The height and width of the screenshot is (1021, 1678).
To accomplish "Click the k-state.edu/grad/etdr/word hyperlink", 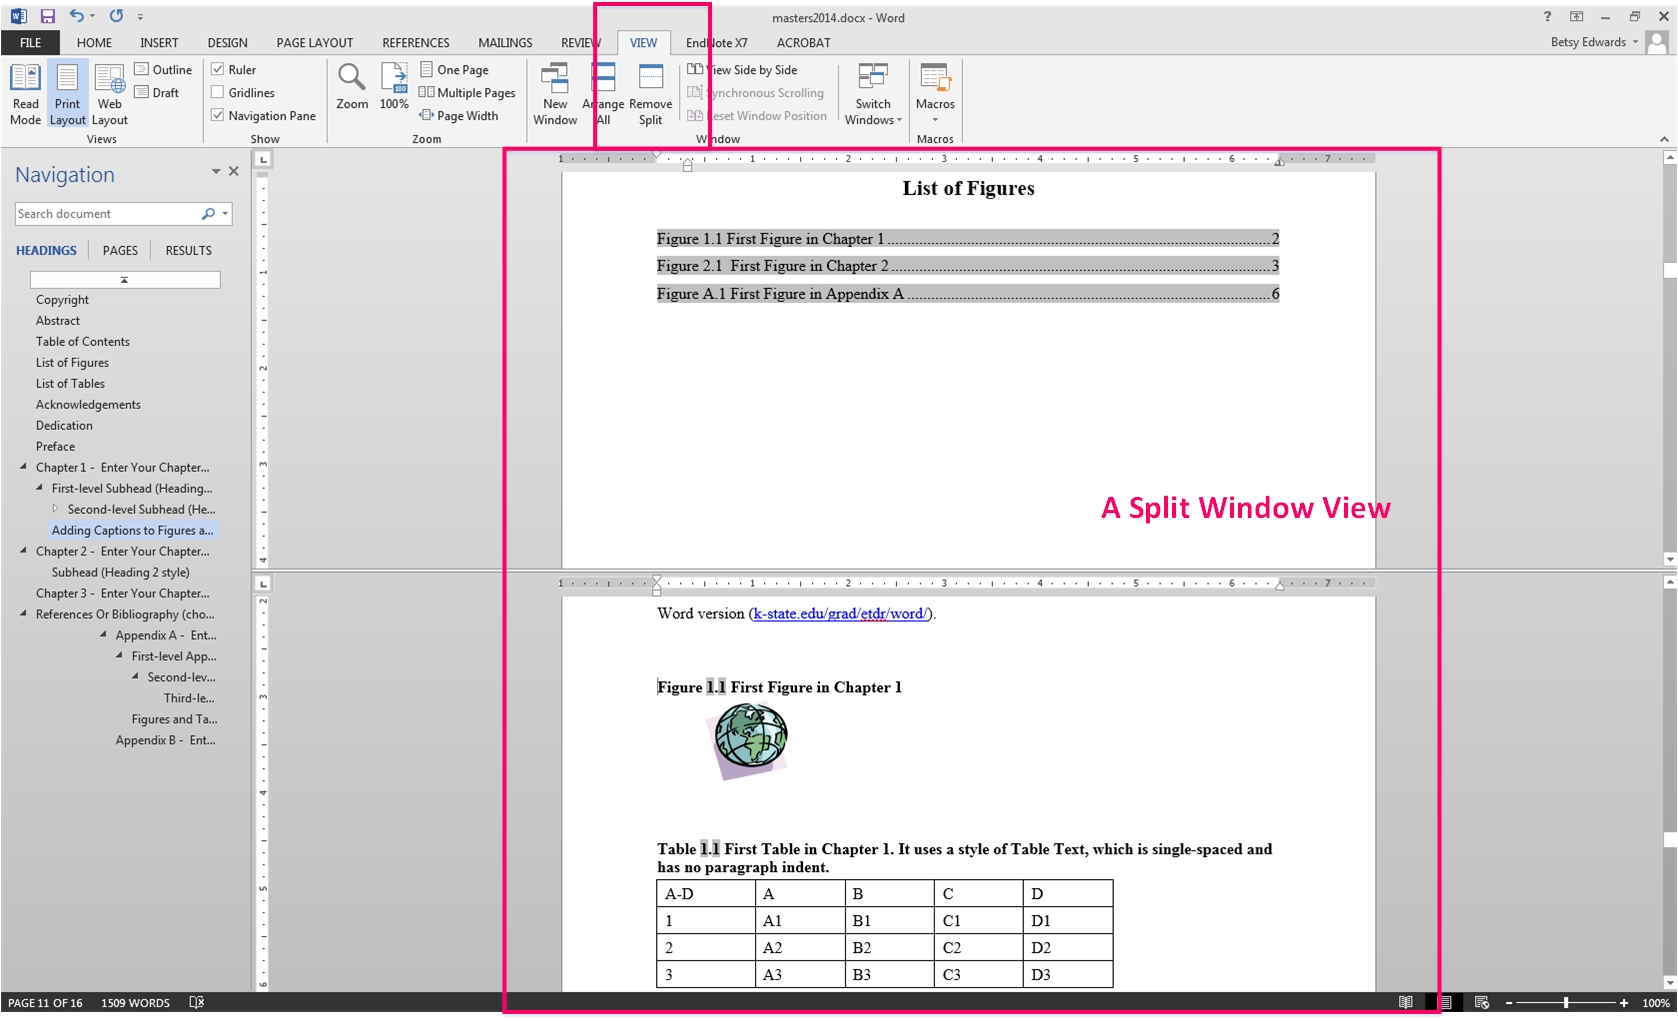I will coord(840,614).
